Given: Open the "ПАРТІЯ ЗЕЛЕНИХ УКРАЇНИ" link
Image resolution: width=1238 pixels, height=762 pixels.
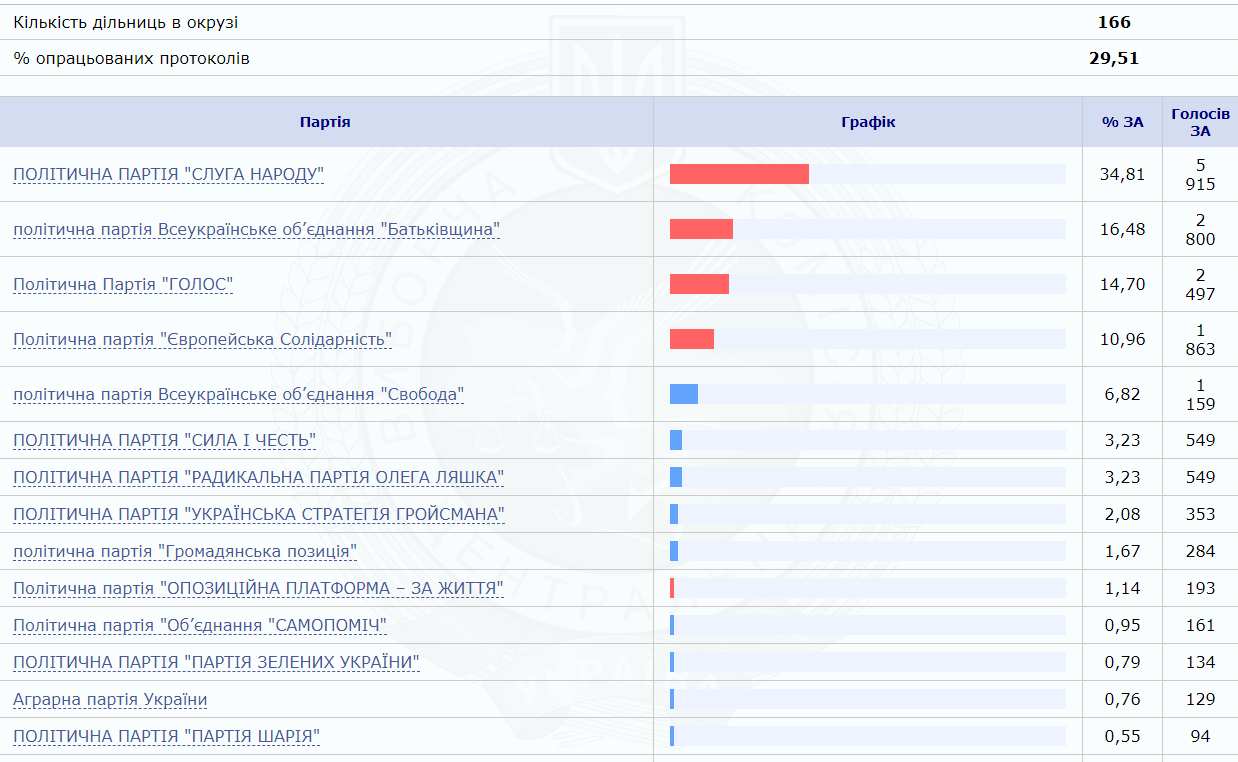Looking at the screenshot, I should click(x=216, y=662).
